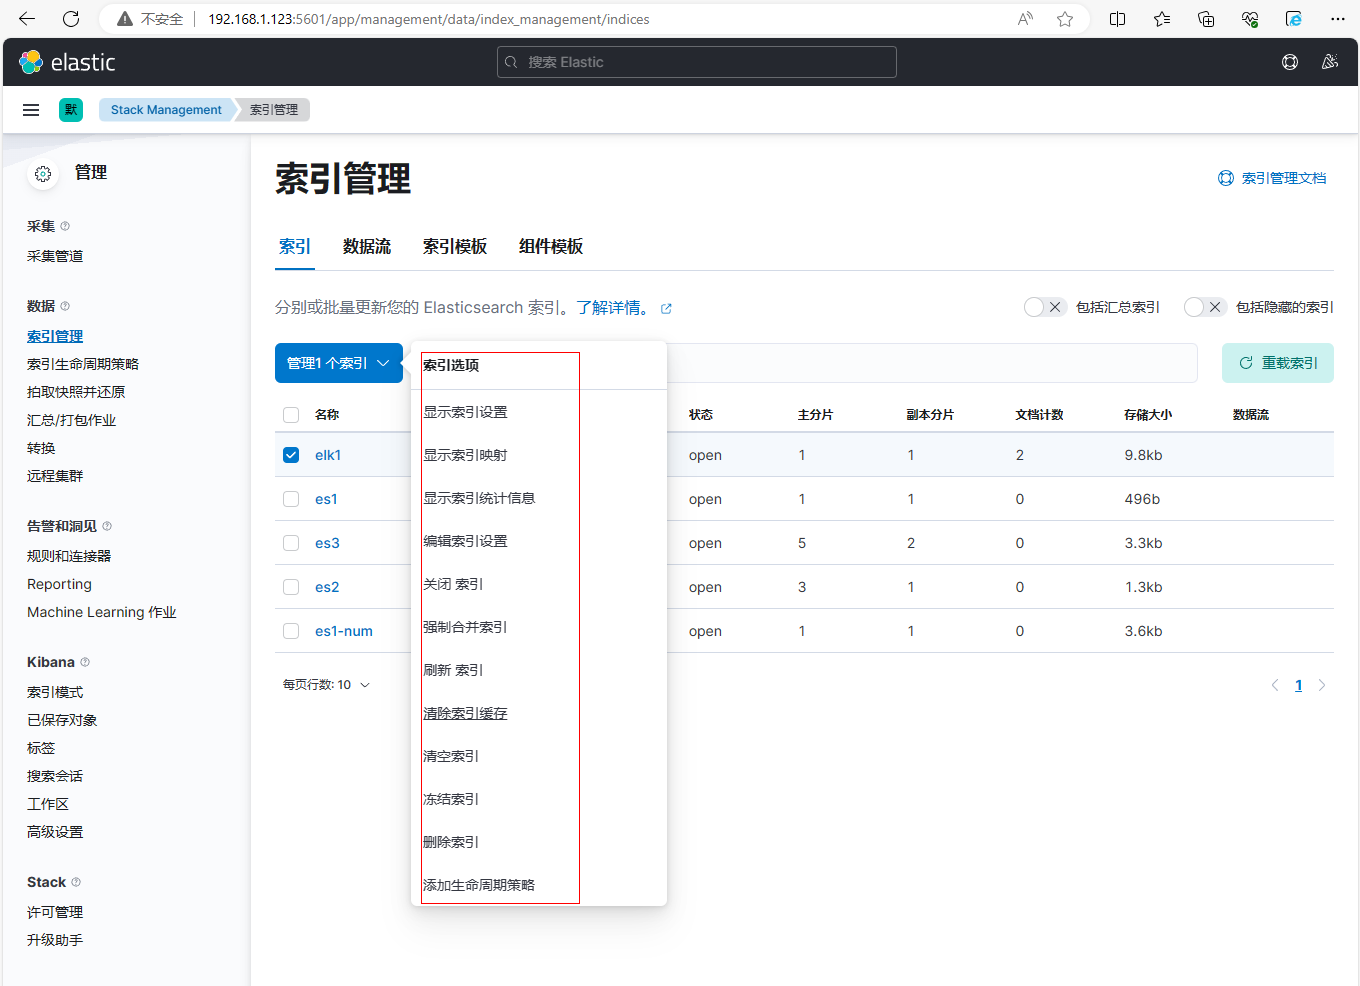Click the 搜索 Elastic search field
Screen dimensions: 1360x986
[696, 62]
